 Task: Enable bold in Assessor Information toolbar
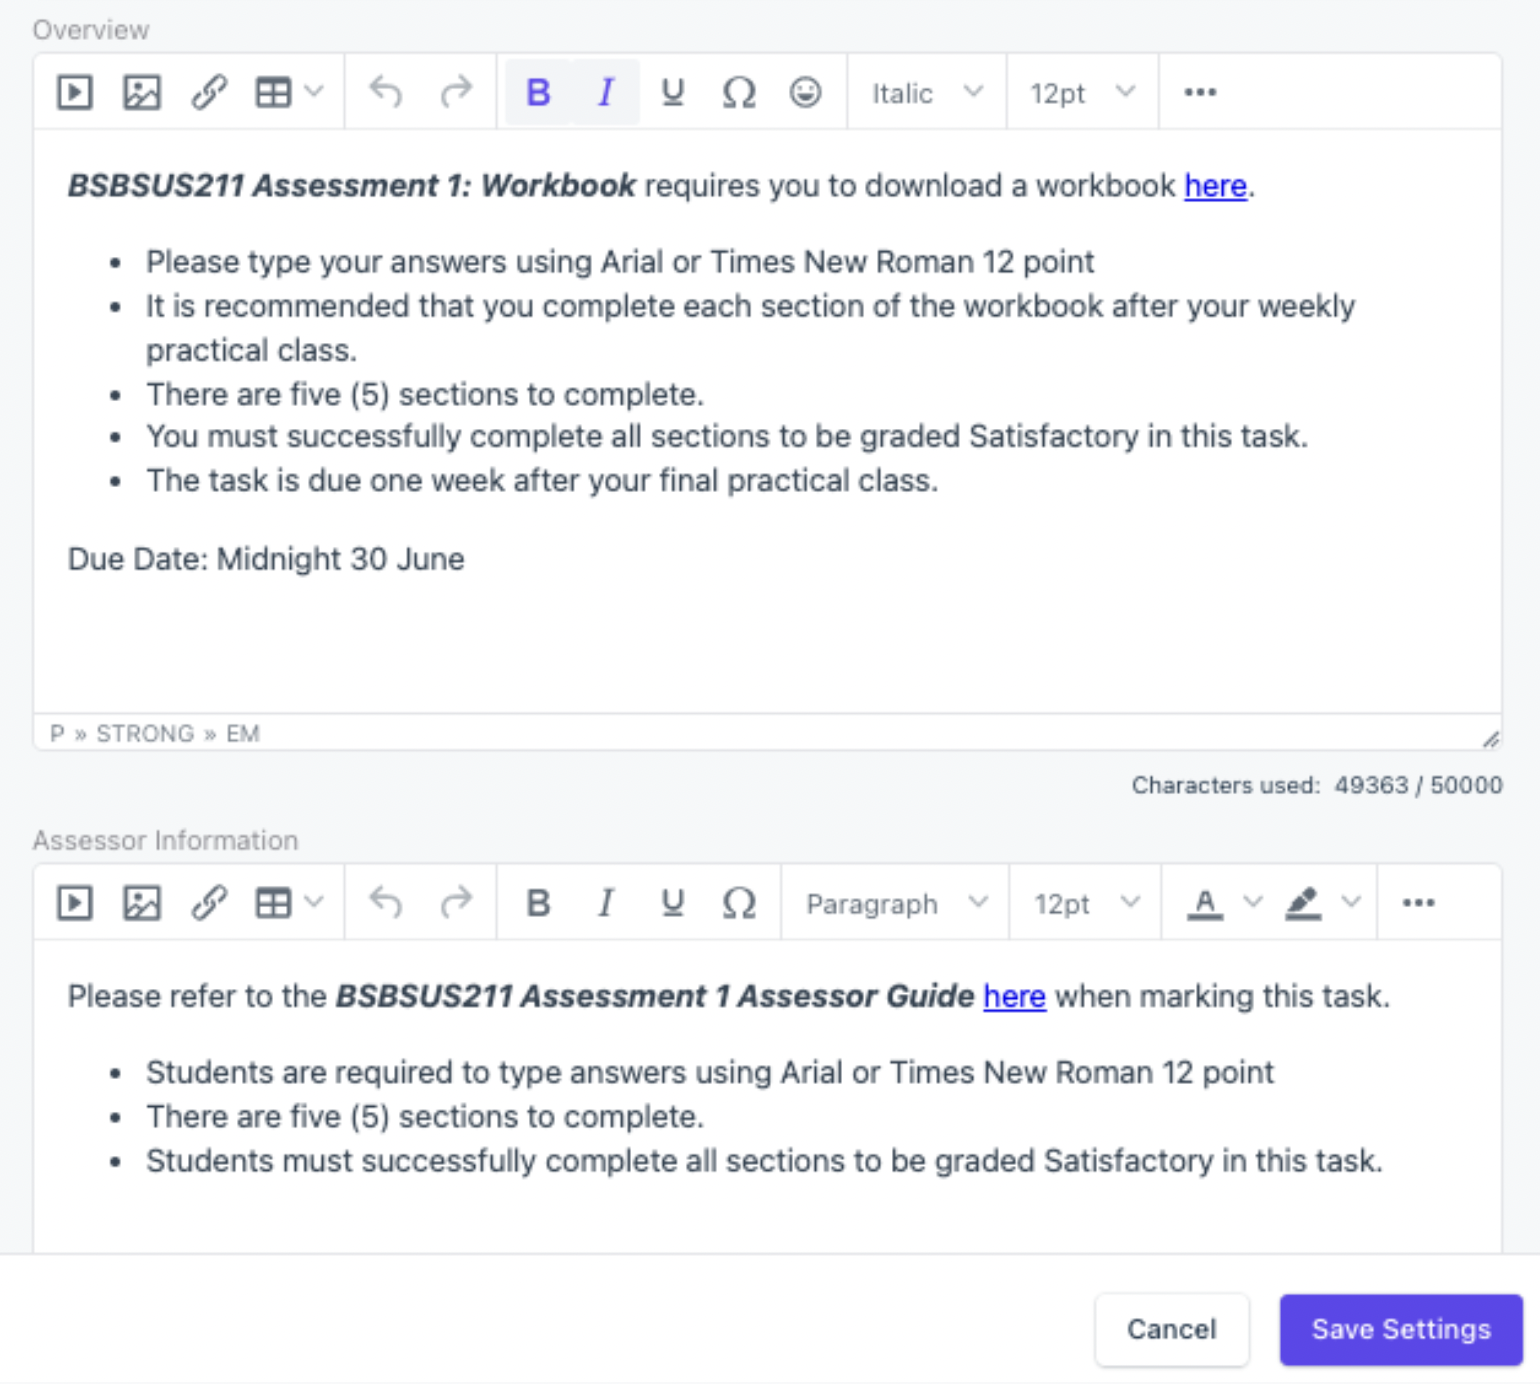[538, 903]
